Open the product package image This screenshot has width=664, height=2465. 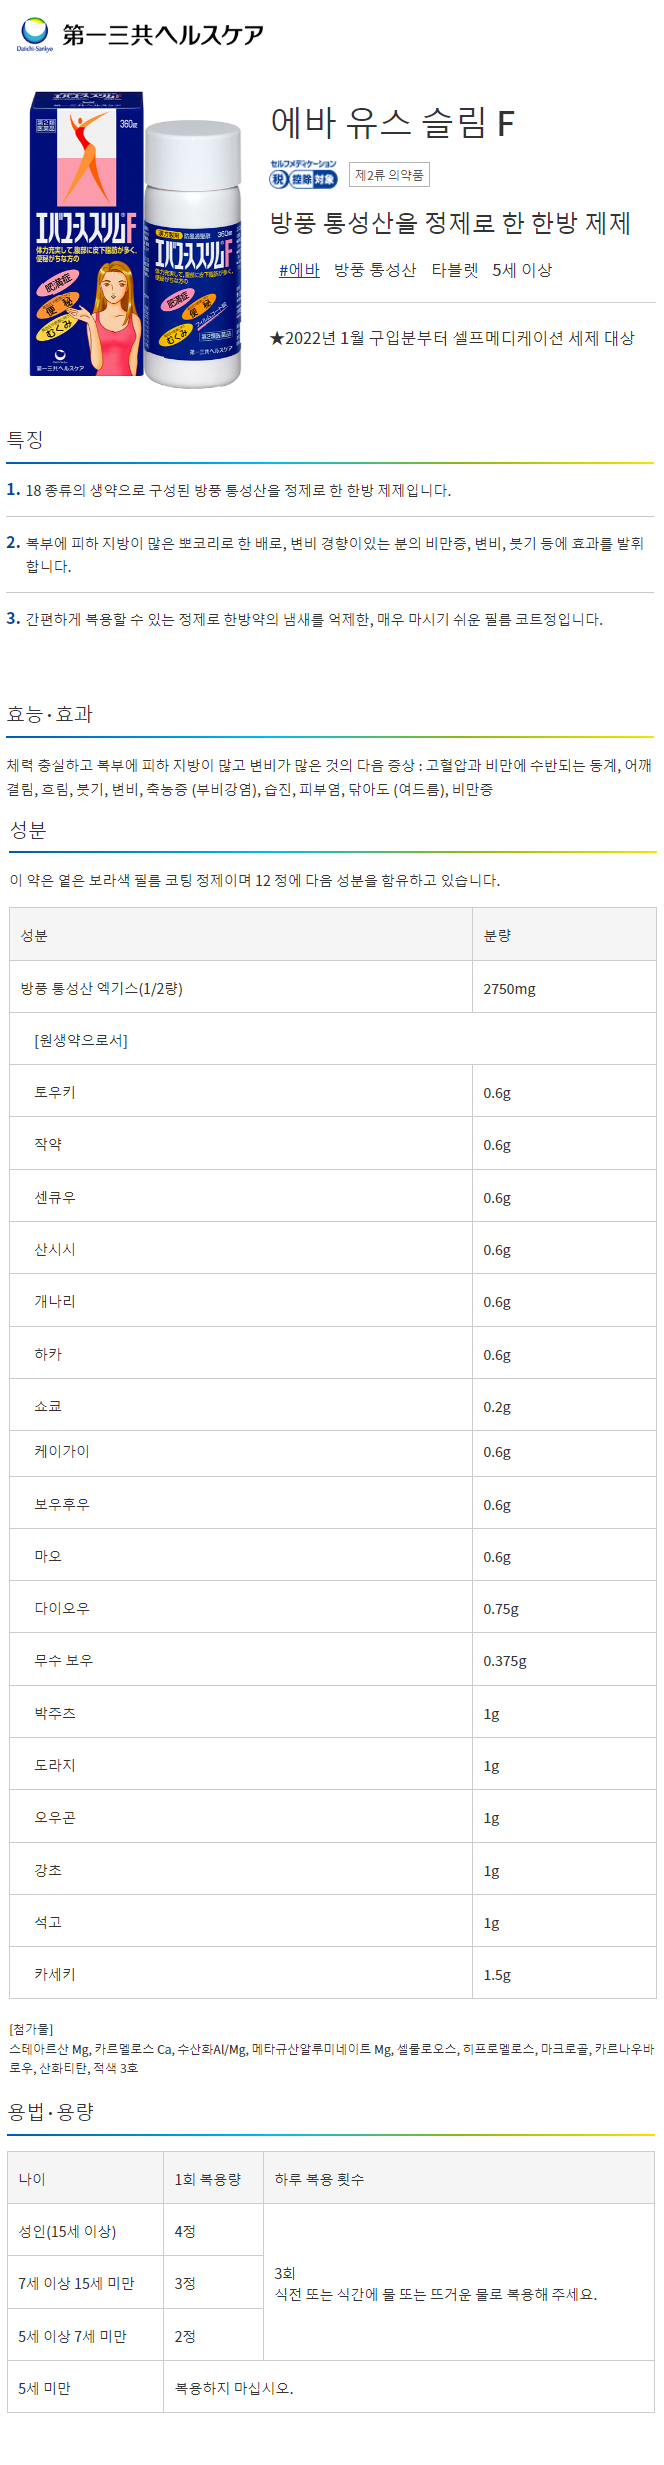tap(135, 240)
